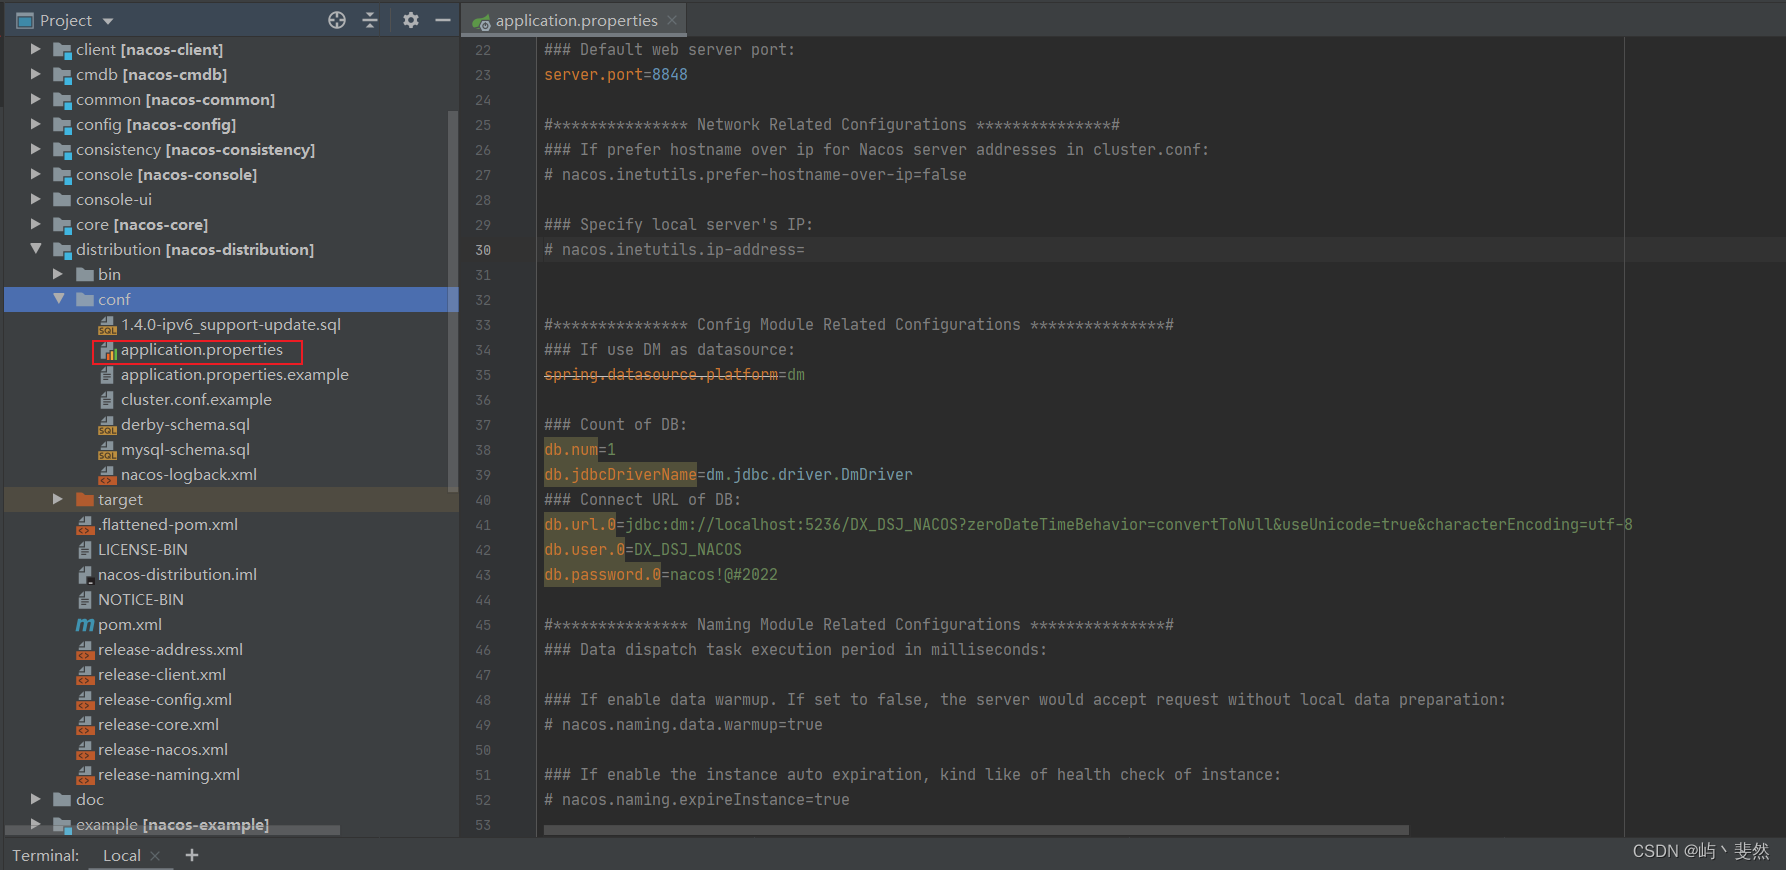Viewport: 1786px width, 870px height.
Task: Click the nacos-logback.xml file icon
Action: (x=107, y=475)
